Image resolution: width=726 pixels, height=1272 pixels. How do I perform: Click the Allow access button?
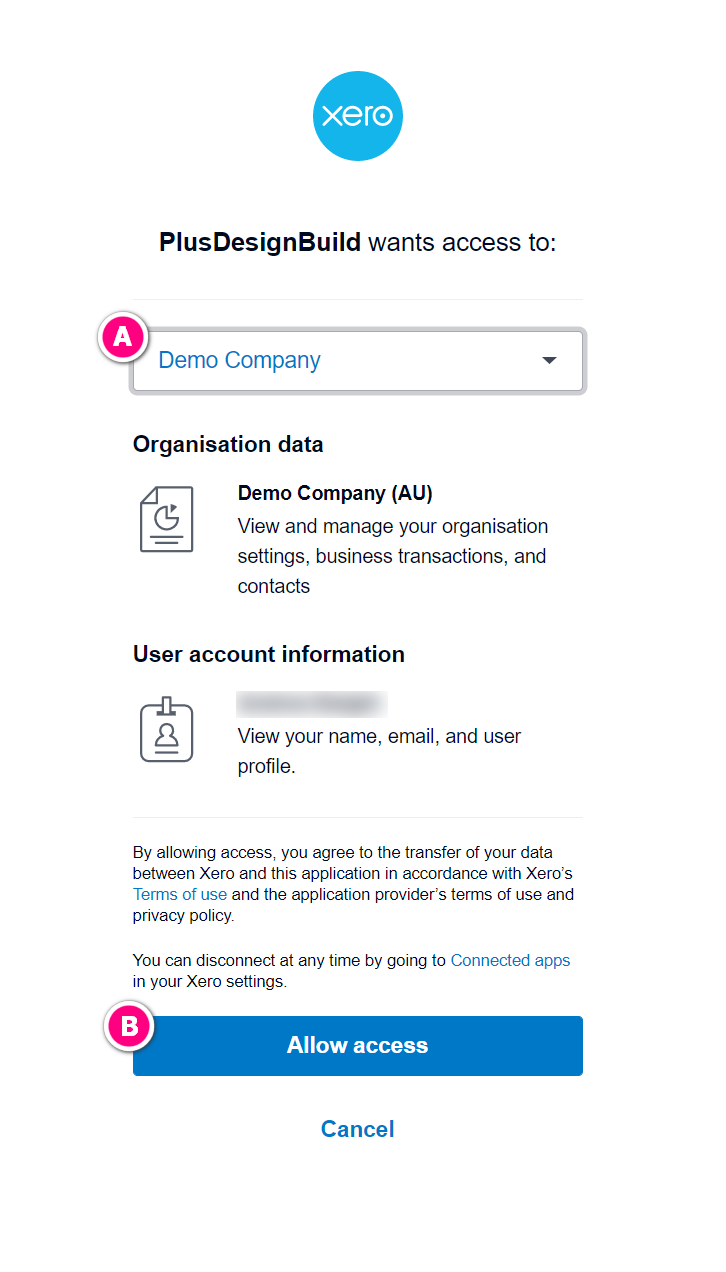point(358,1046)
